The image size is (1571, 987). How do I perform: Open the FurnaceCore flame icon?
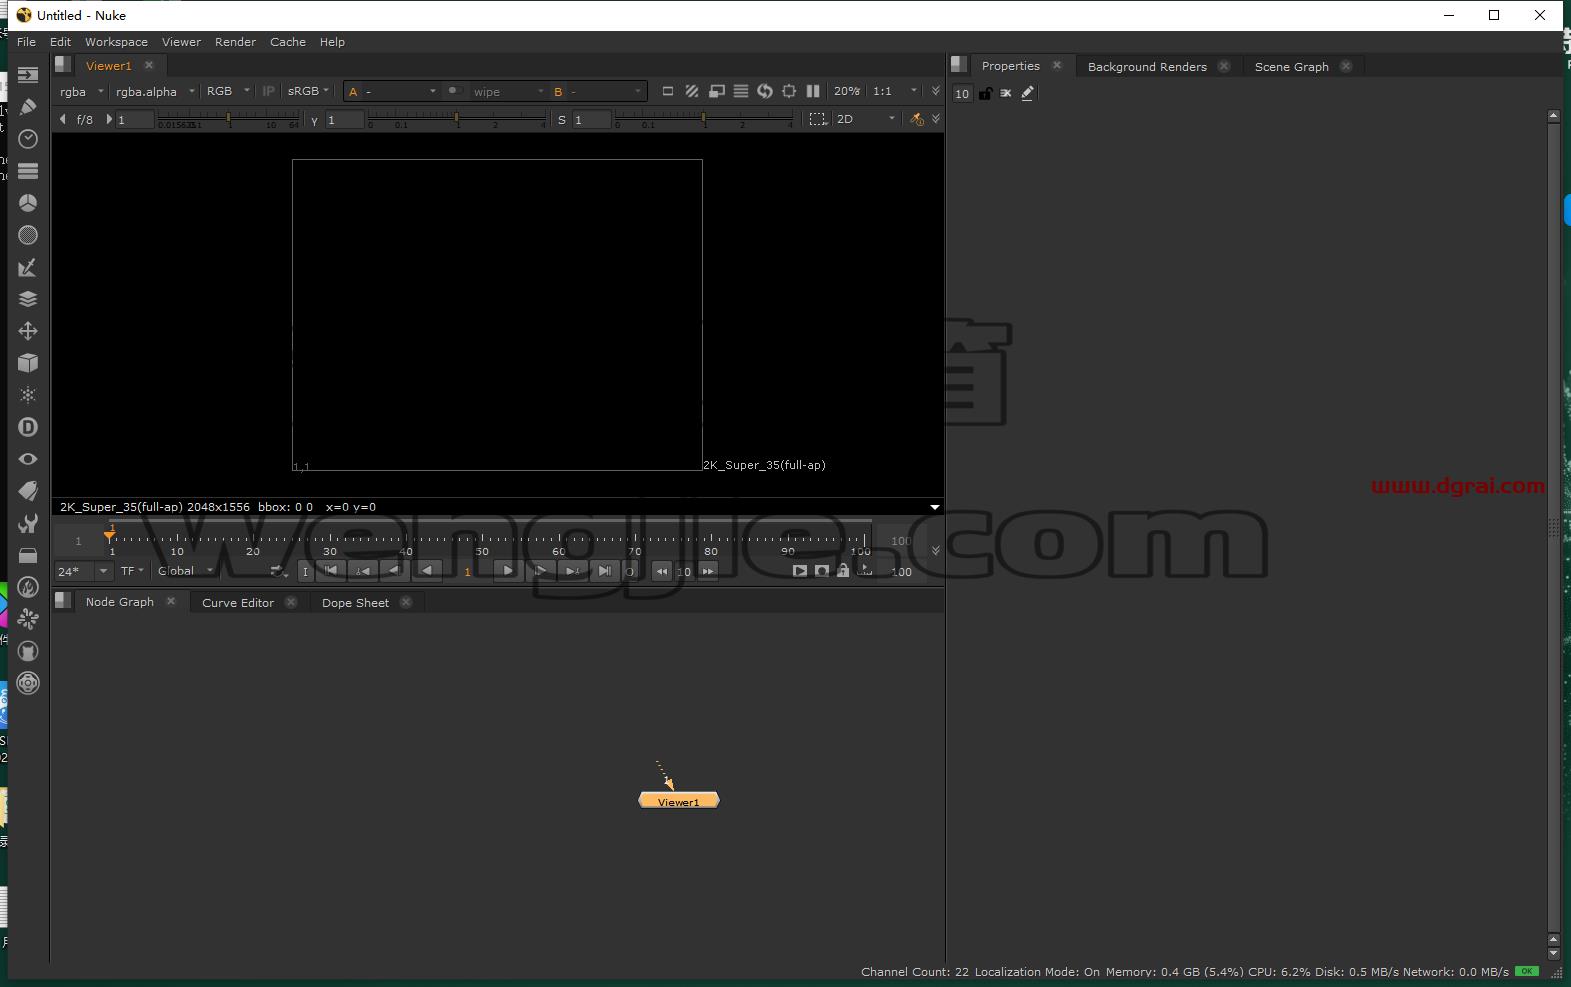28,587
